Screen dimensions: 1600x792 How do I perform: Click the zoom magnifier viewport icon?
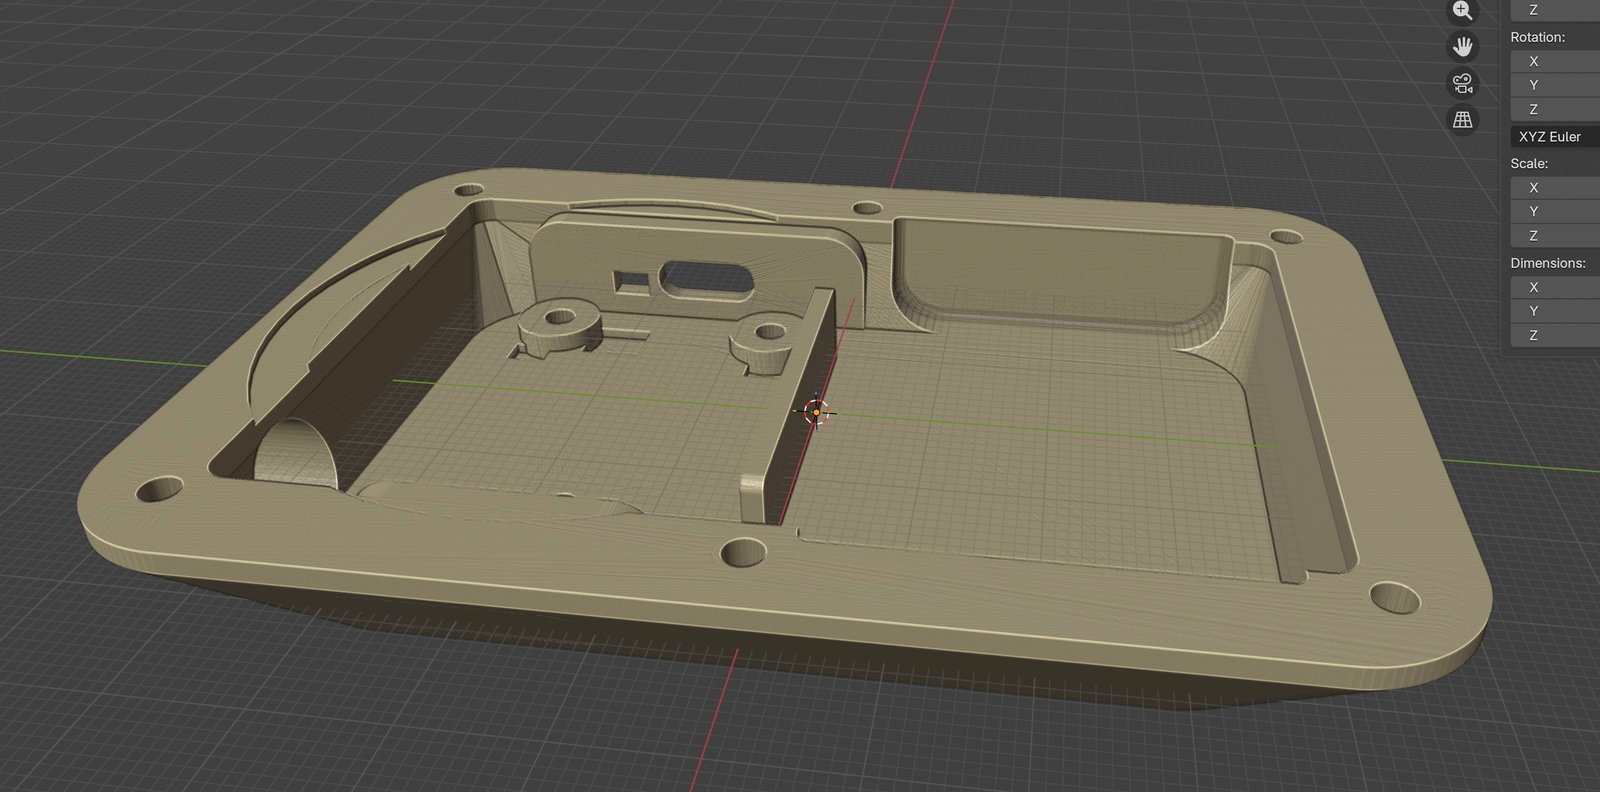(x=1462, y=11)
